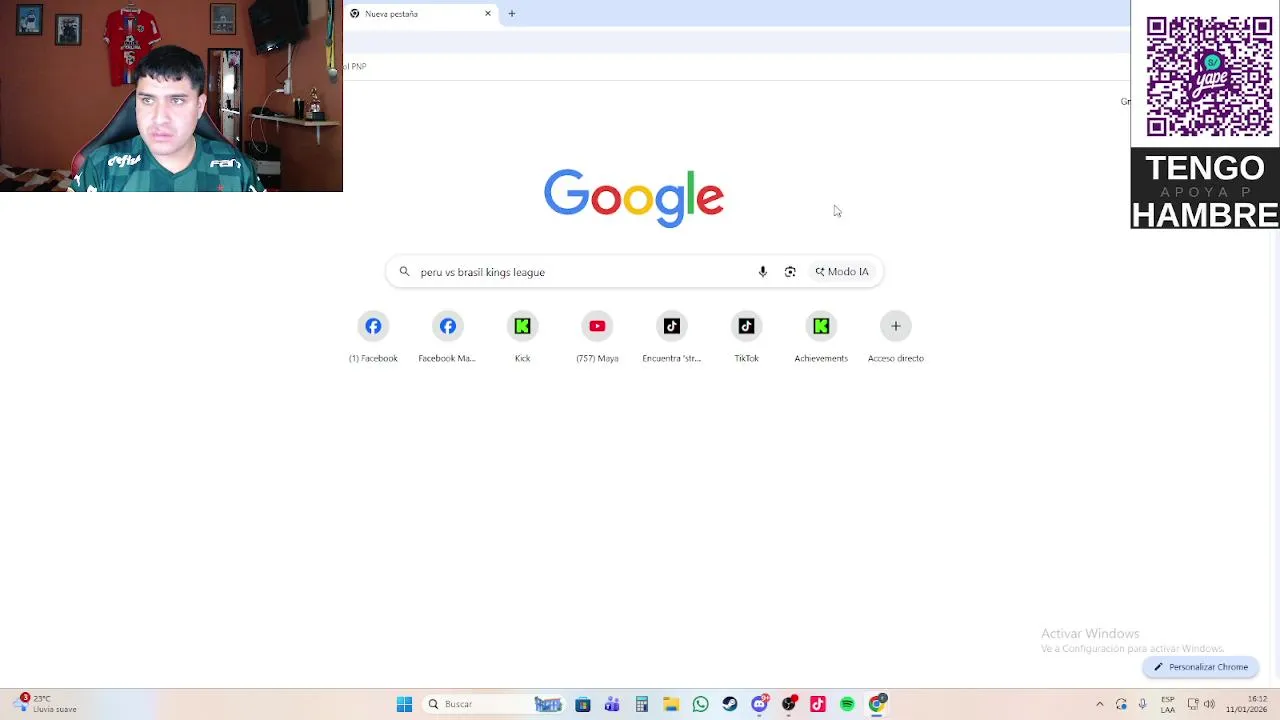
Task: Open the clock showing 16:12
Action: click(x=1246, y=704)
